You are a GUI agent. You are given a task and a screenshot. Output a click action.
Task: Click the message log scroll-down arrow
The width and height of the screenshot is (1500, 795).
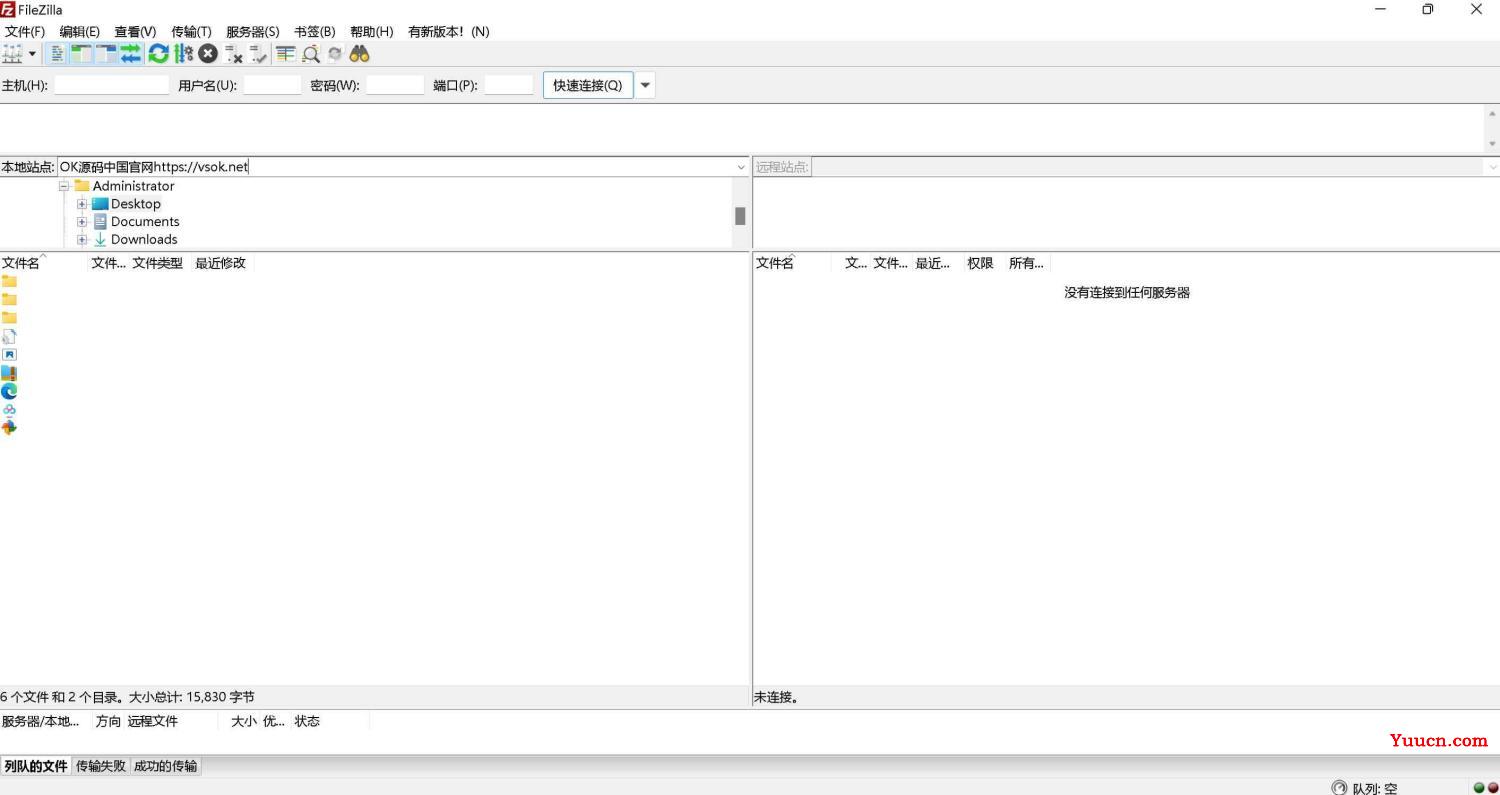tap(1492, 144)
